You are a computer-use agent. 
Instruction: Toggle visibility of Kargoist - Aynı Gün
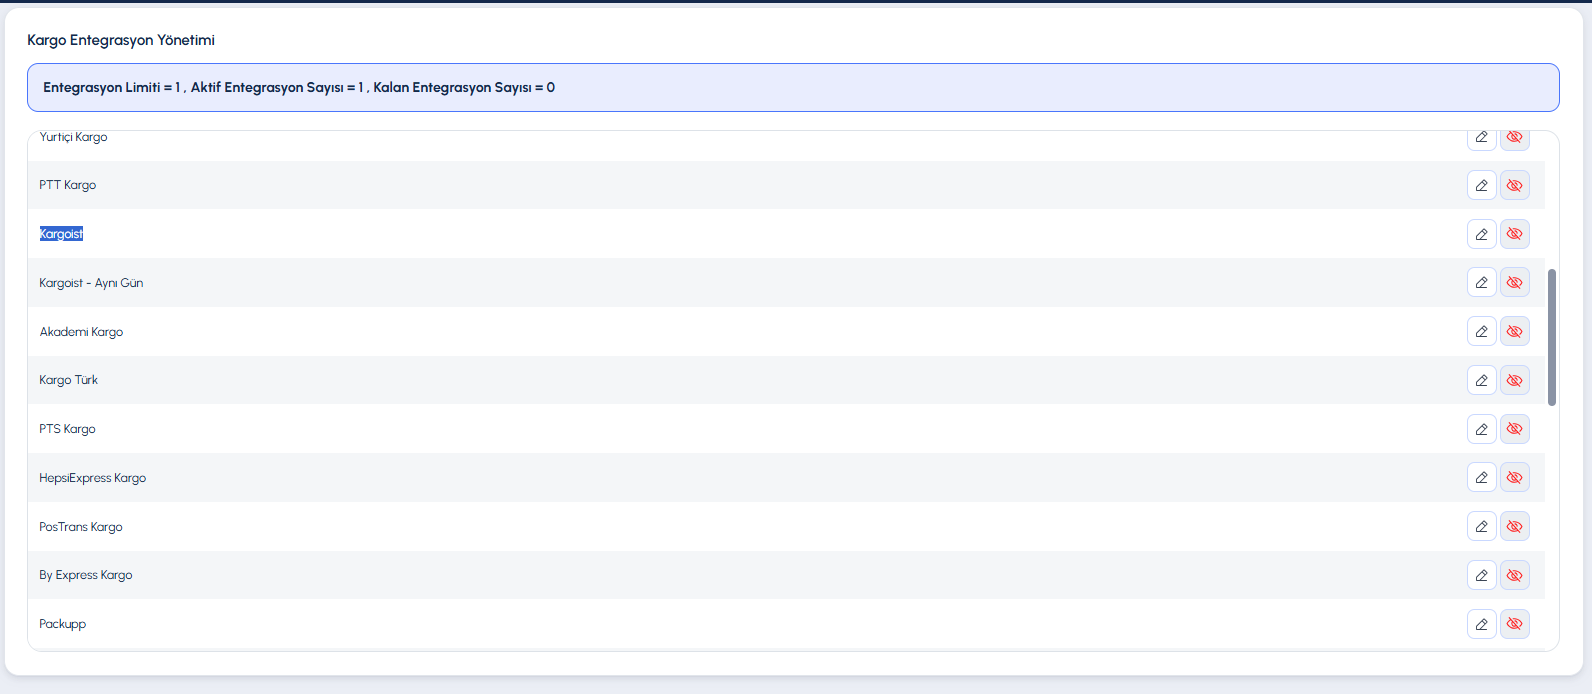tap(1515, 283)
